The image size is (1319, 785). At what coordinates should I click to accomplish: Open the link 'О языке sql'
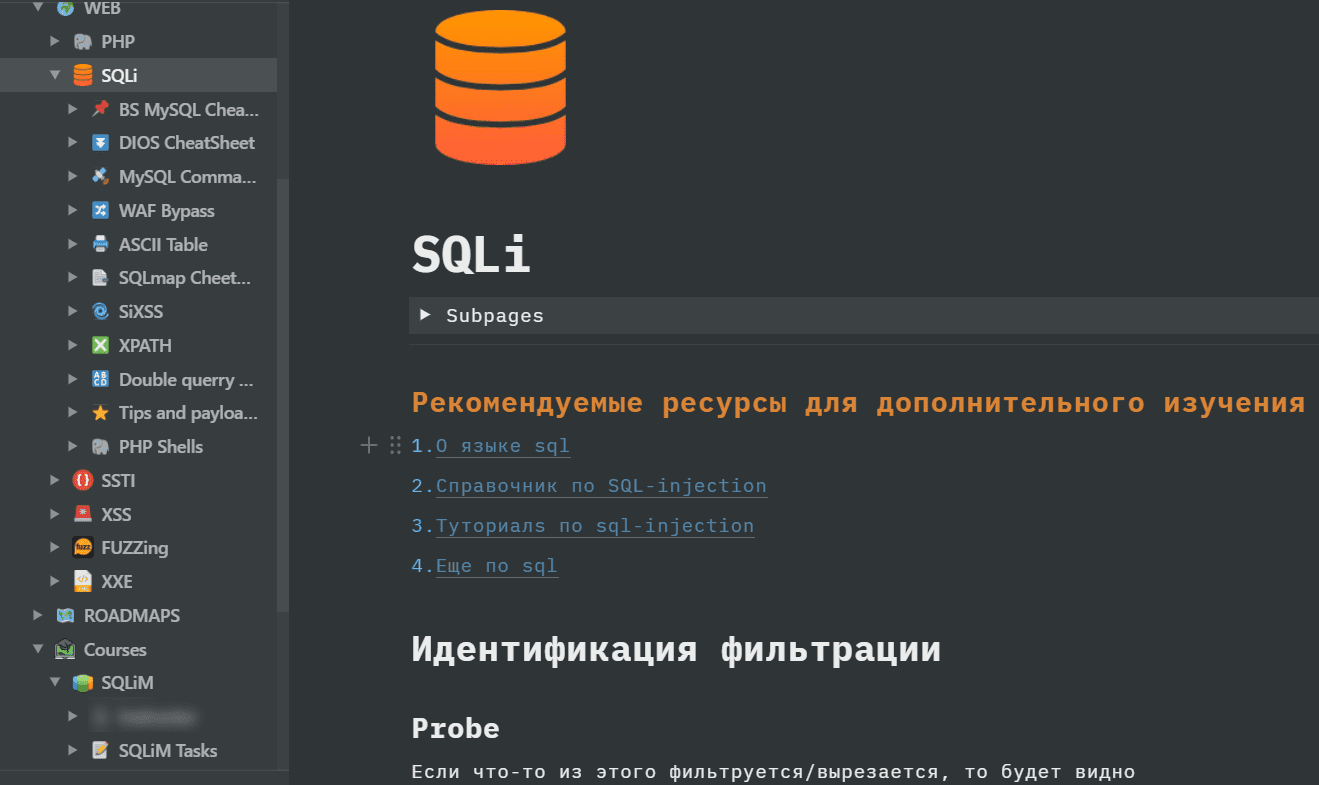(503, 446)
